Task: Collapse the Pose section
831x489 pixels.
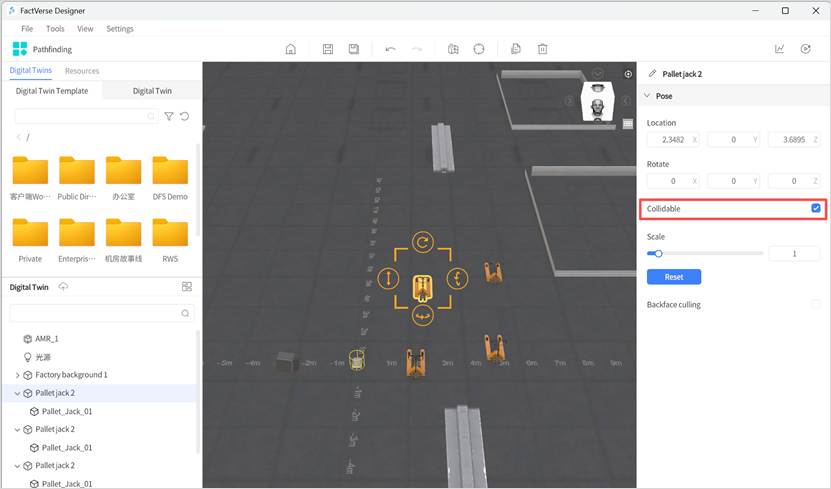Action: [x=647, y=96]
